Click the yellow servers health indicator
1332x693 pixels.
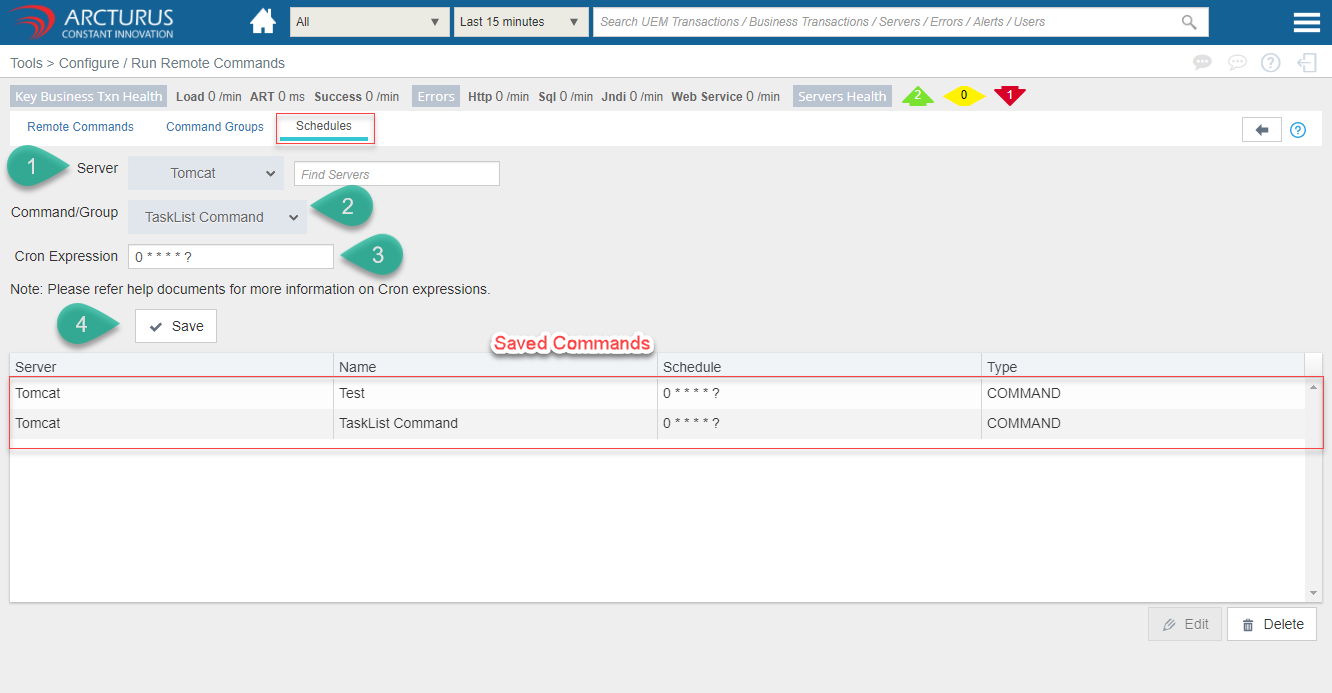click(x=964, y=96)
